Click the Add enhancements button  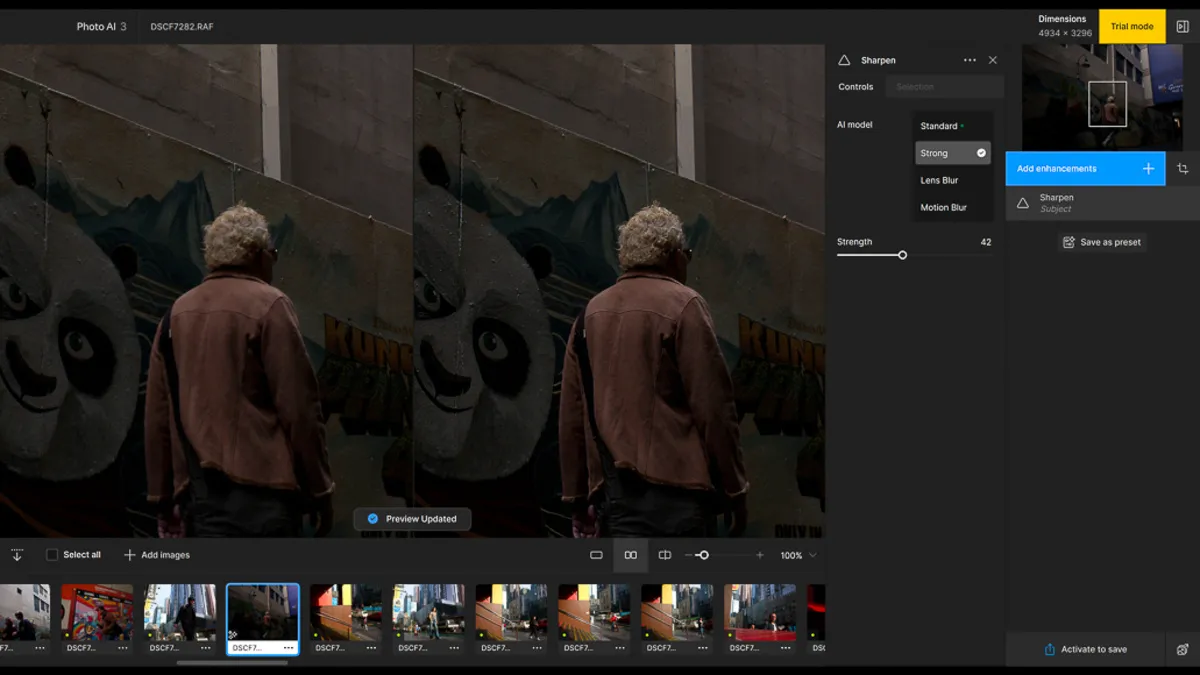(x=1085, y=168)
